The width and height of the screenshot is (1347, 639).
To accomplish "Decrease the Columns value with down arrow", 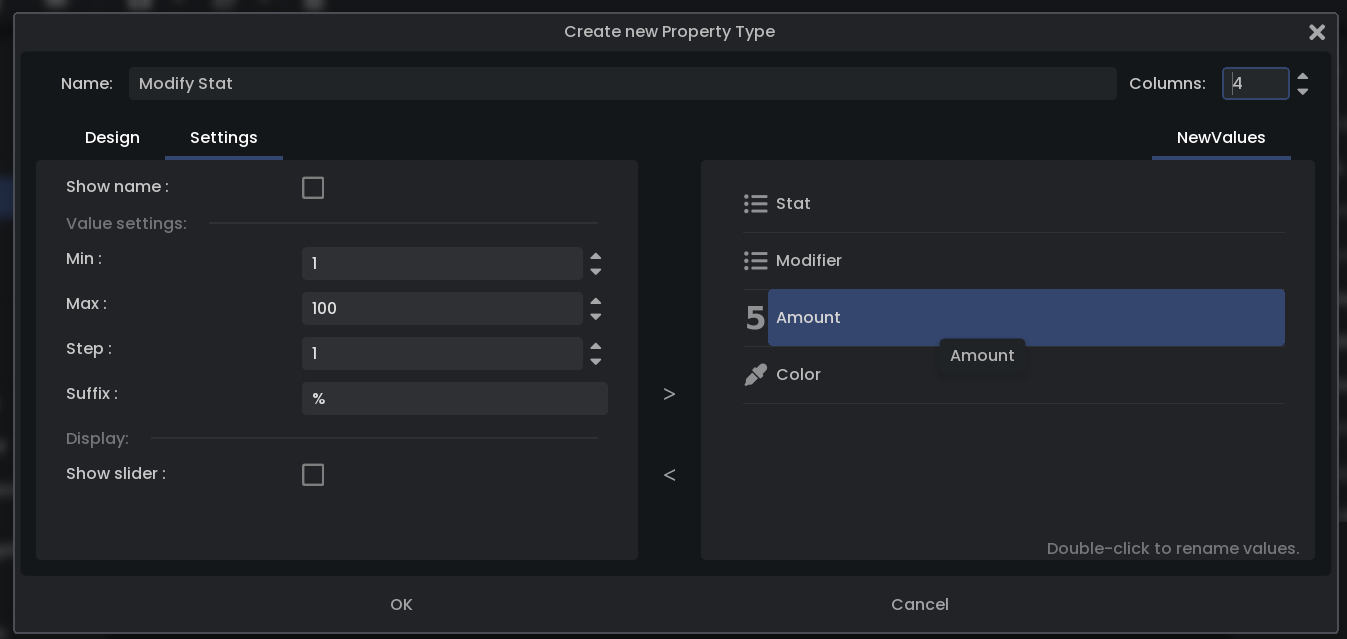I will click(x=1302, y=92).
